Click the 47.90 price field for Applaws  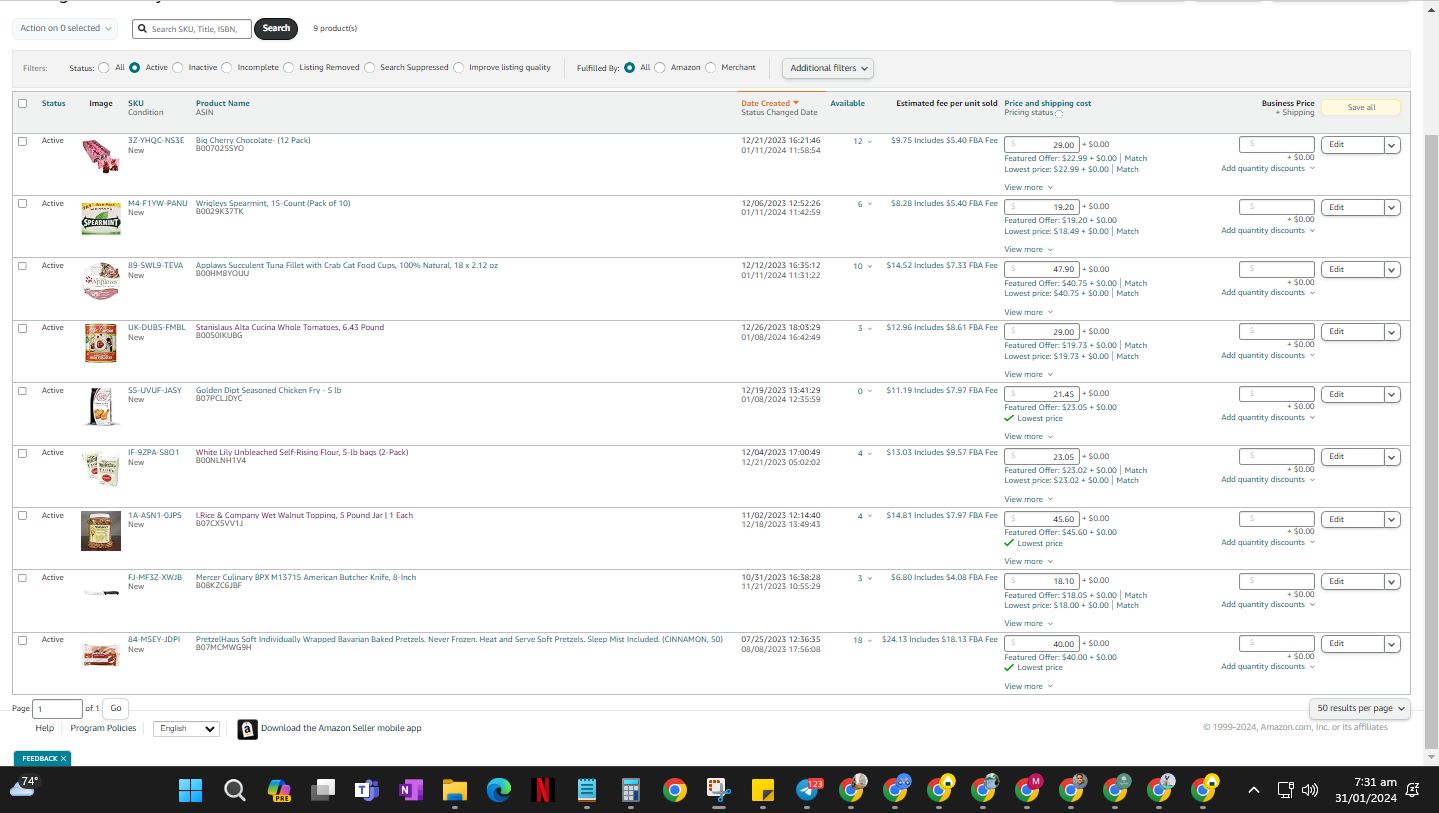point(1042,269)
